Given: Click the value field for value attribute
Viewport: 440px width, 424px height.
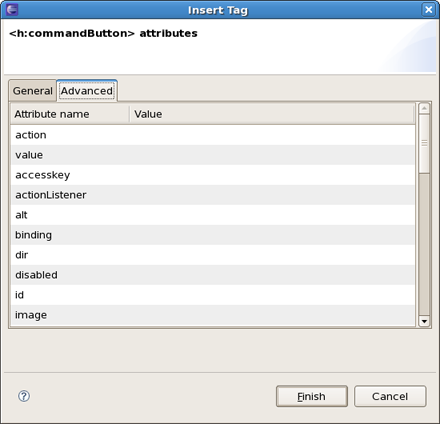Looking at the screenshot, I should (x=272, y=155).
